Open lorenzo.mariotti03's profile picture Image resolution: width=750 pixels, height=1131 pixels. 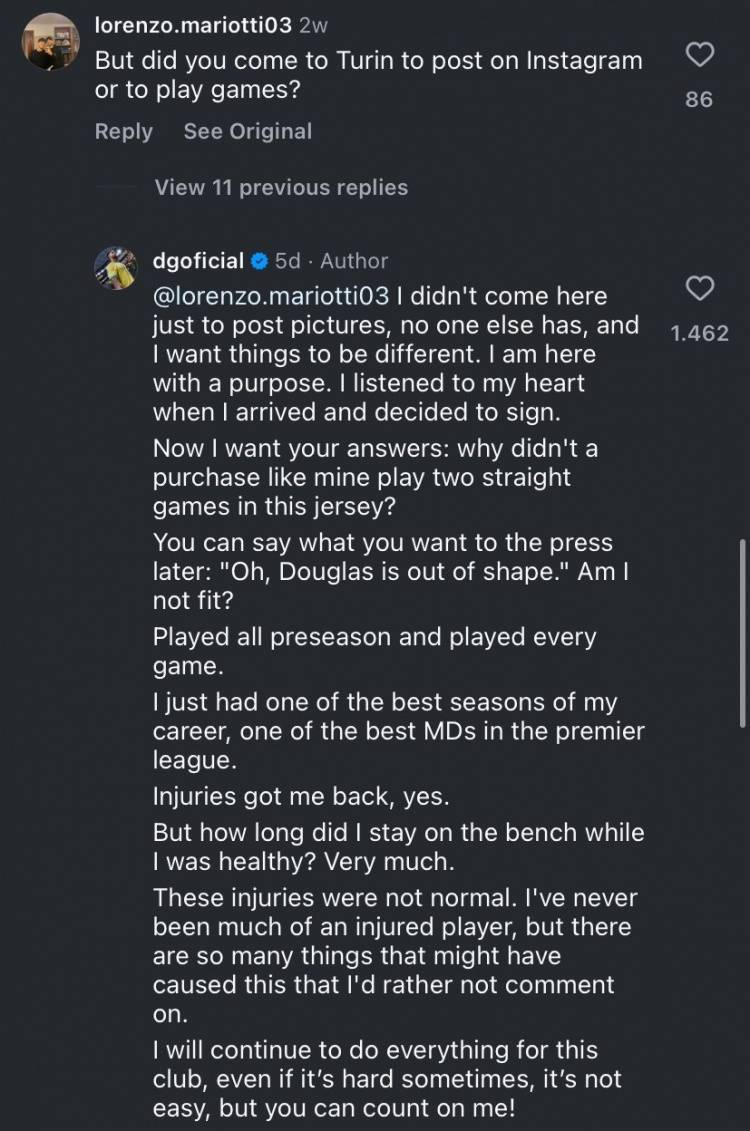tap(50, 42)
